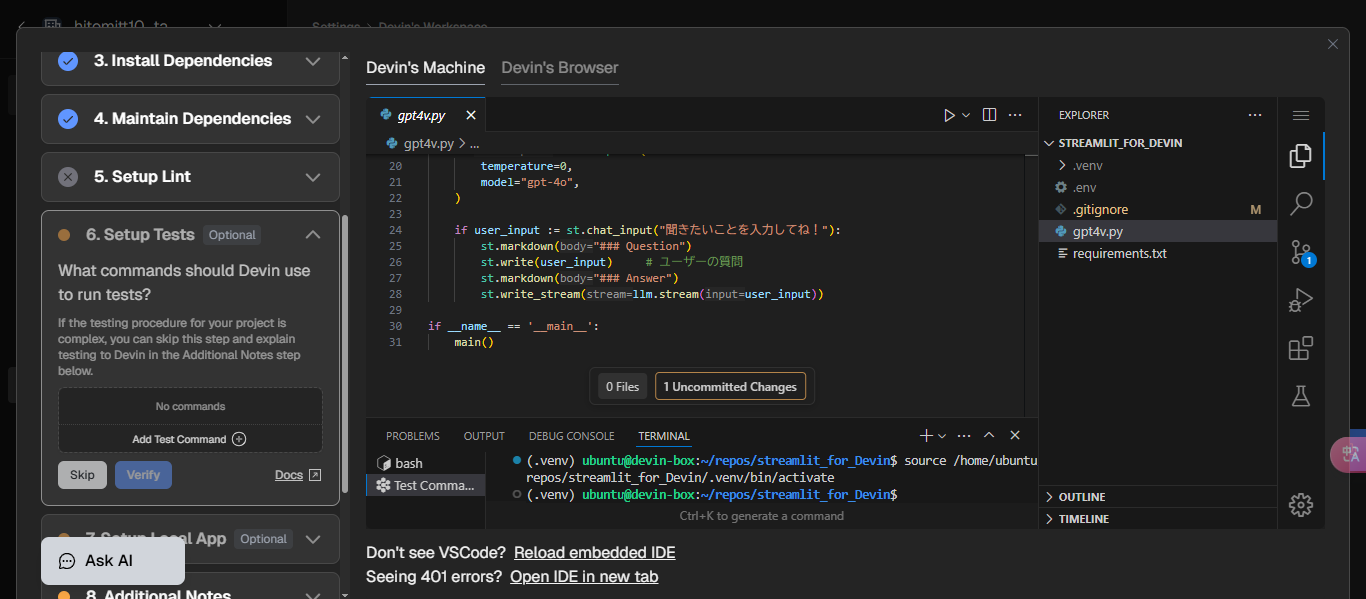1366x599 pixels.
Task: Click the Extensions icon in activity bar
Action: [1300, 348]
